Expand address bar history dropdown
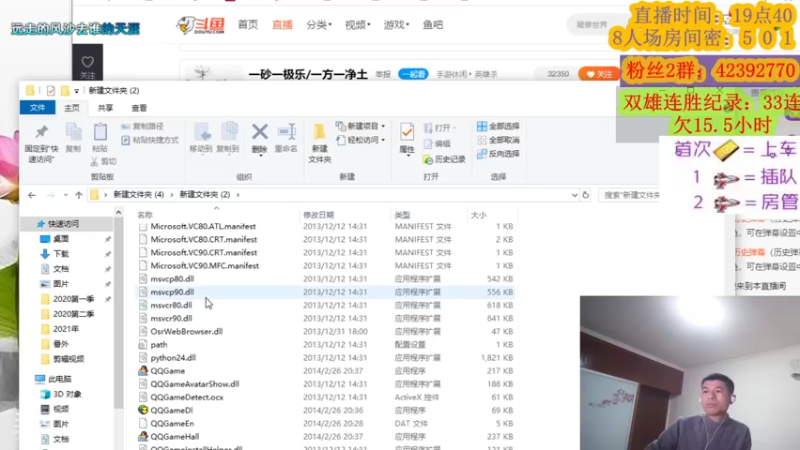 (574, 195)
